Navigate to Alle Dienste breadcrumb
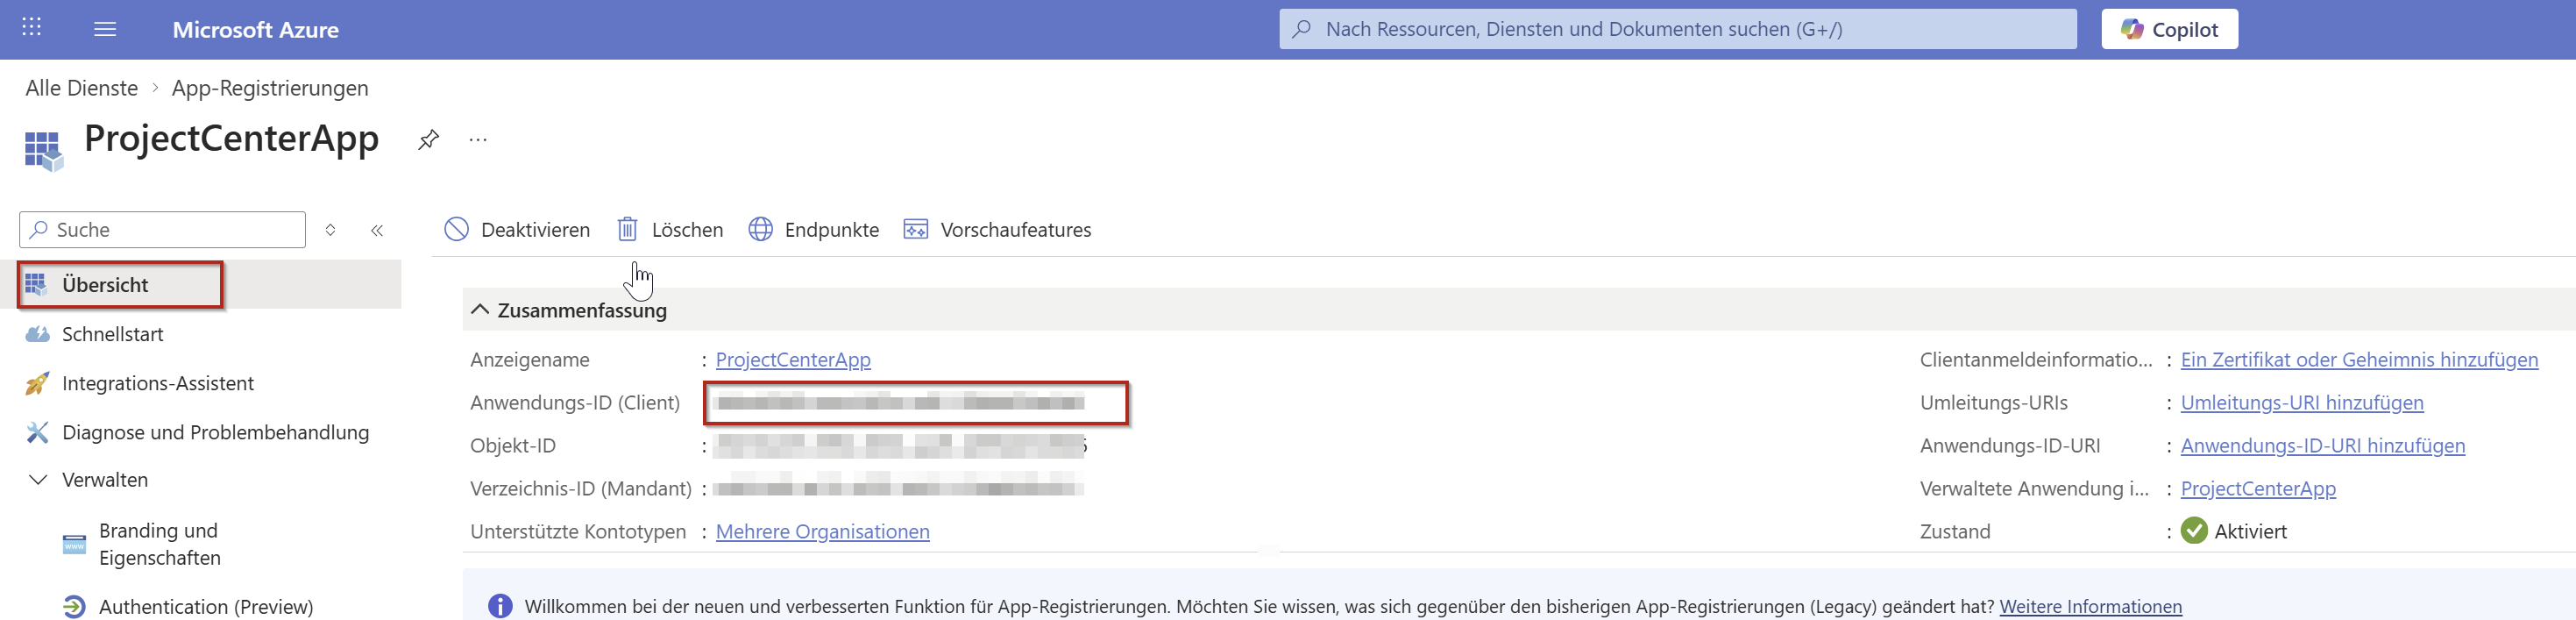 [x=82, y=88]
